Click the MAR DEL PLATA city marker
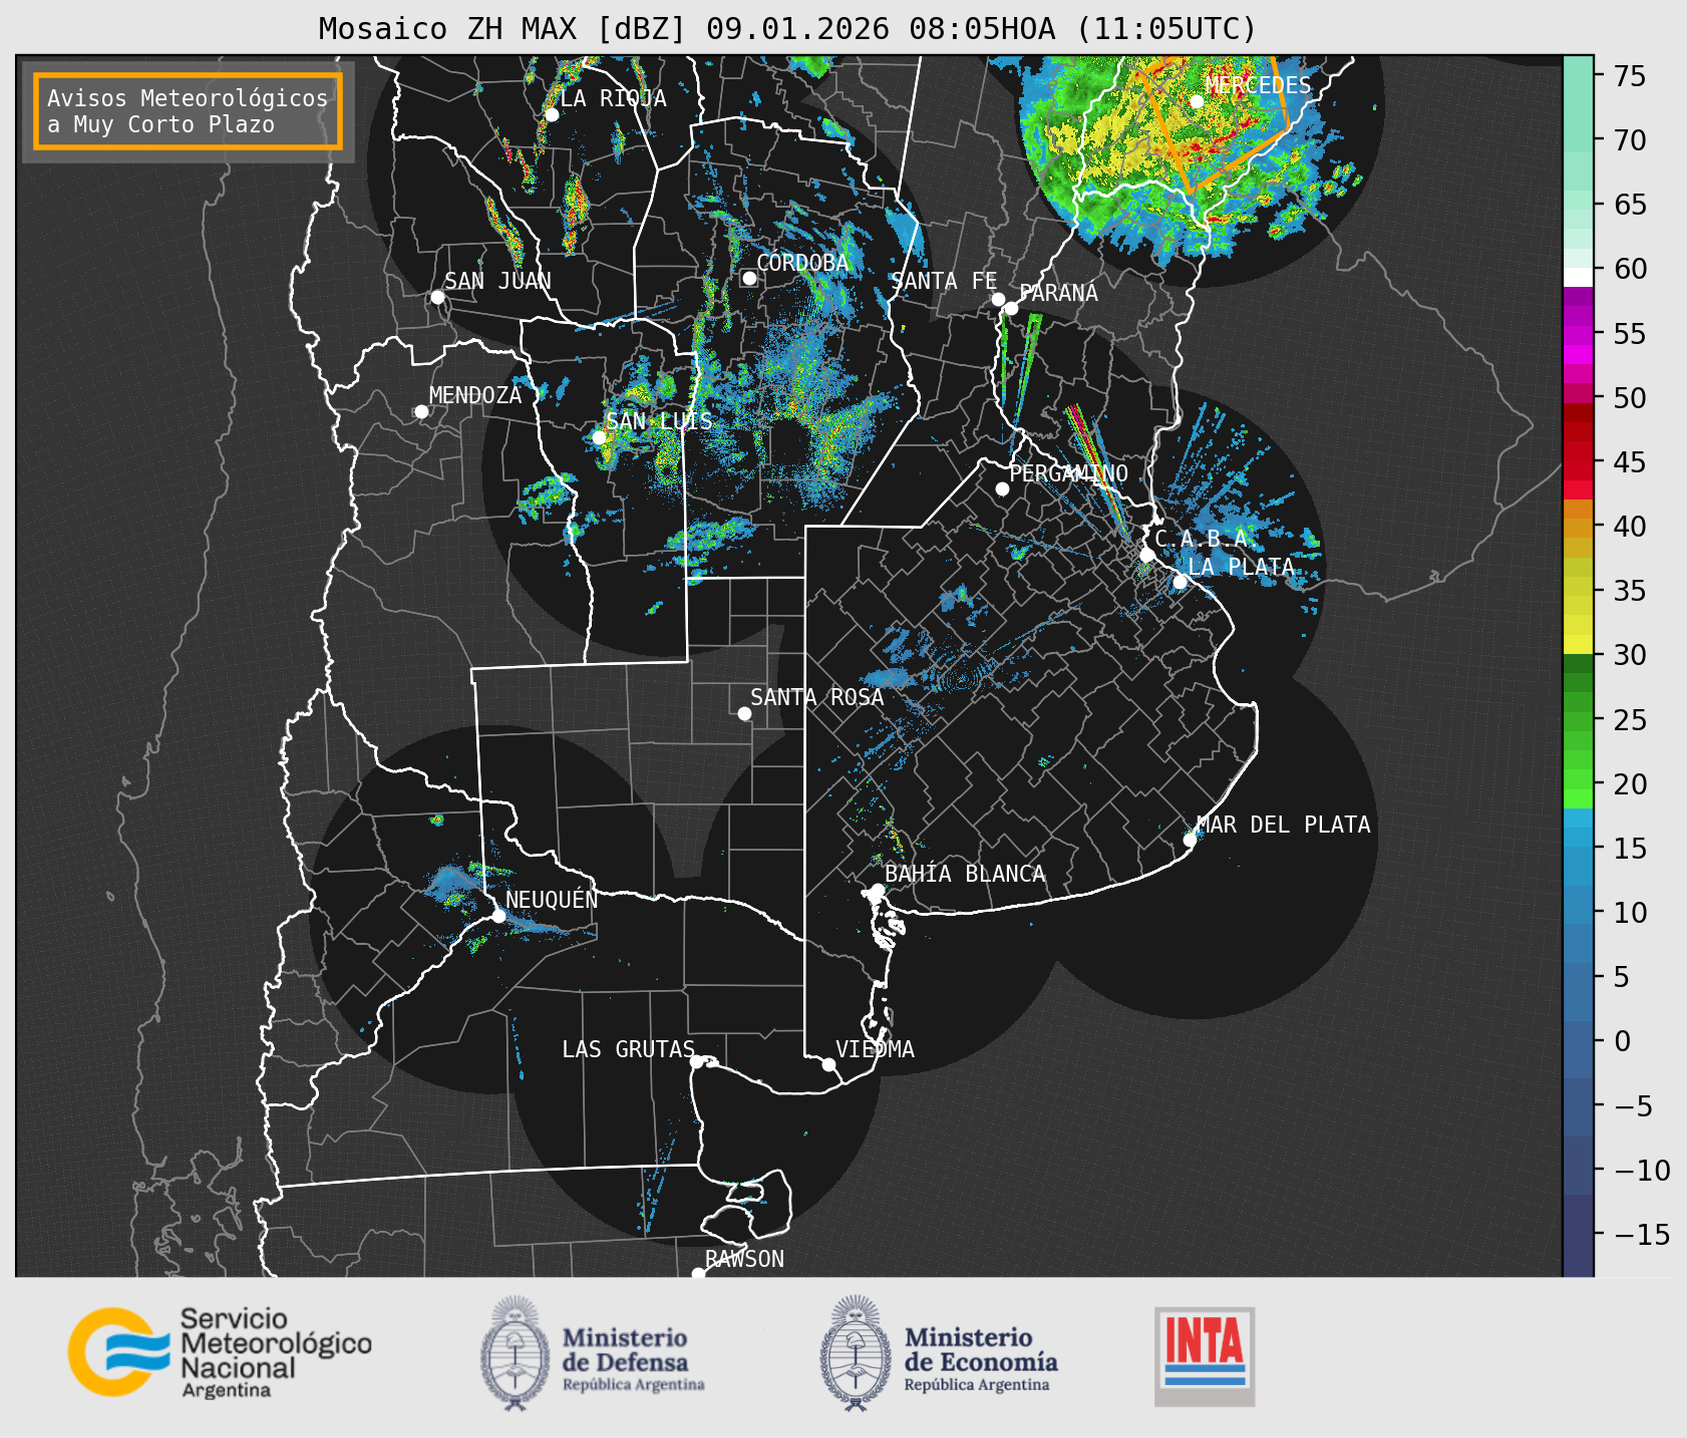1687x1438 pixels. click(x=1190, y=840)
